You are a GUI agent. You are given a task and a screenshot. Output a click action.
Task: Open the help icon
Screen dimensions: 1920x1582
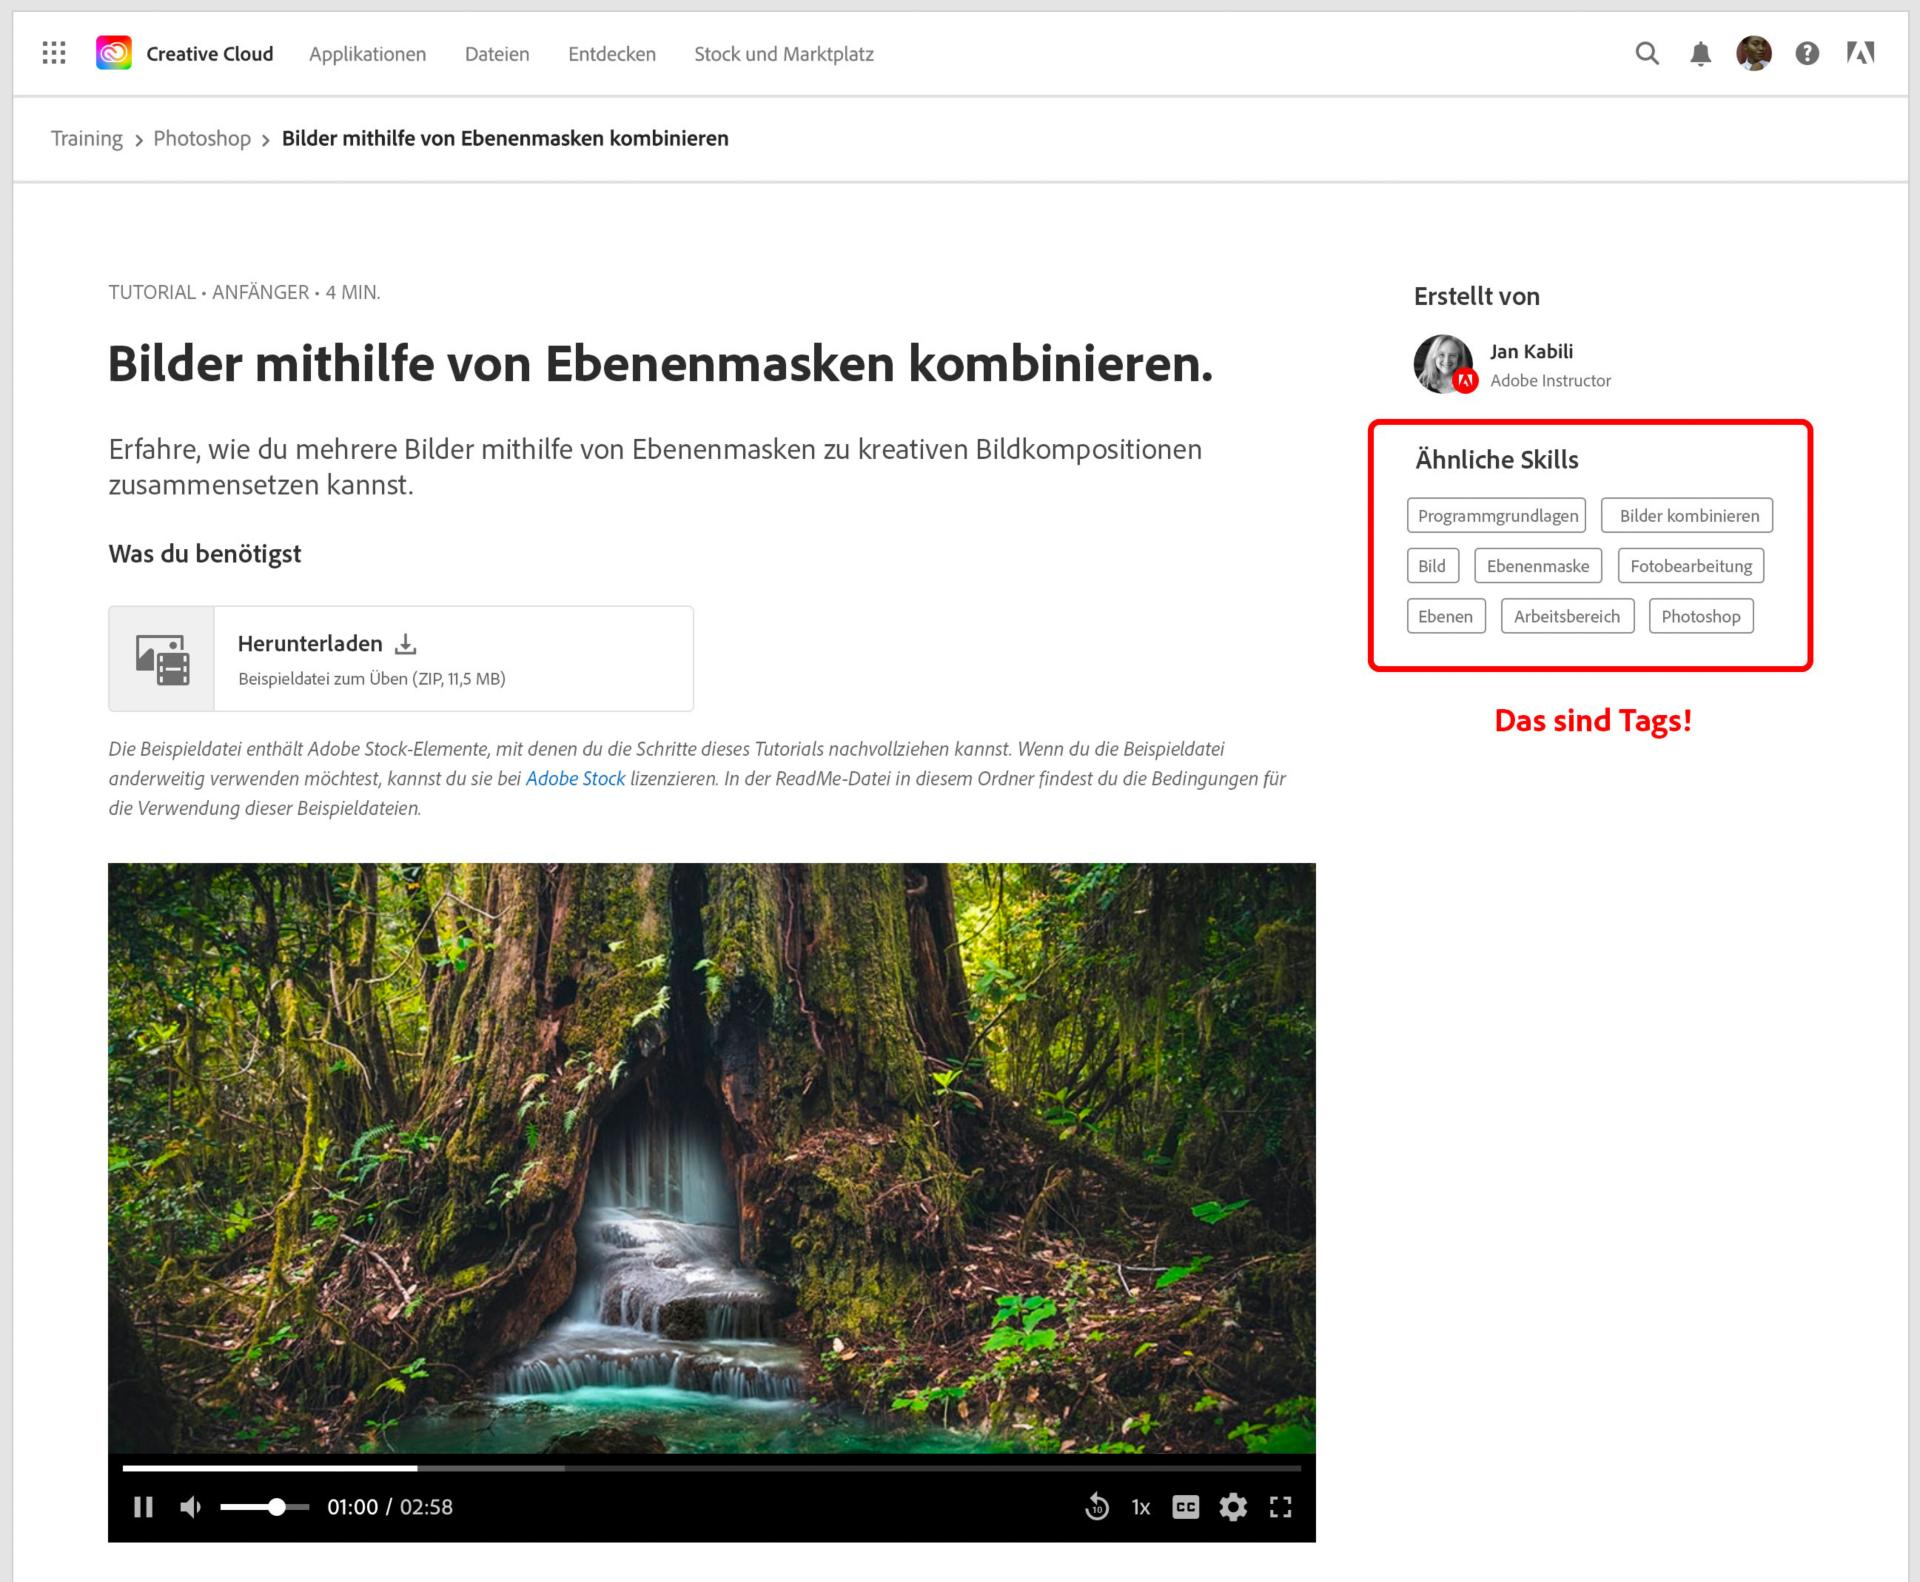(1806, 54)
